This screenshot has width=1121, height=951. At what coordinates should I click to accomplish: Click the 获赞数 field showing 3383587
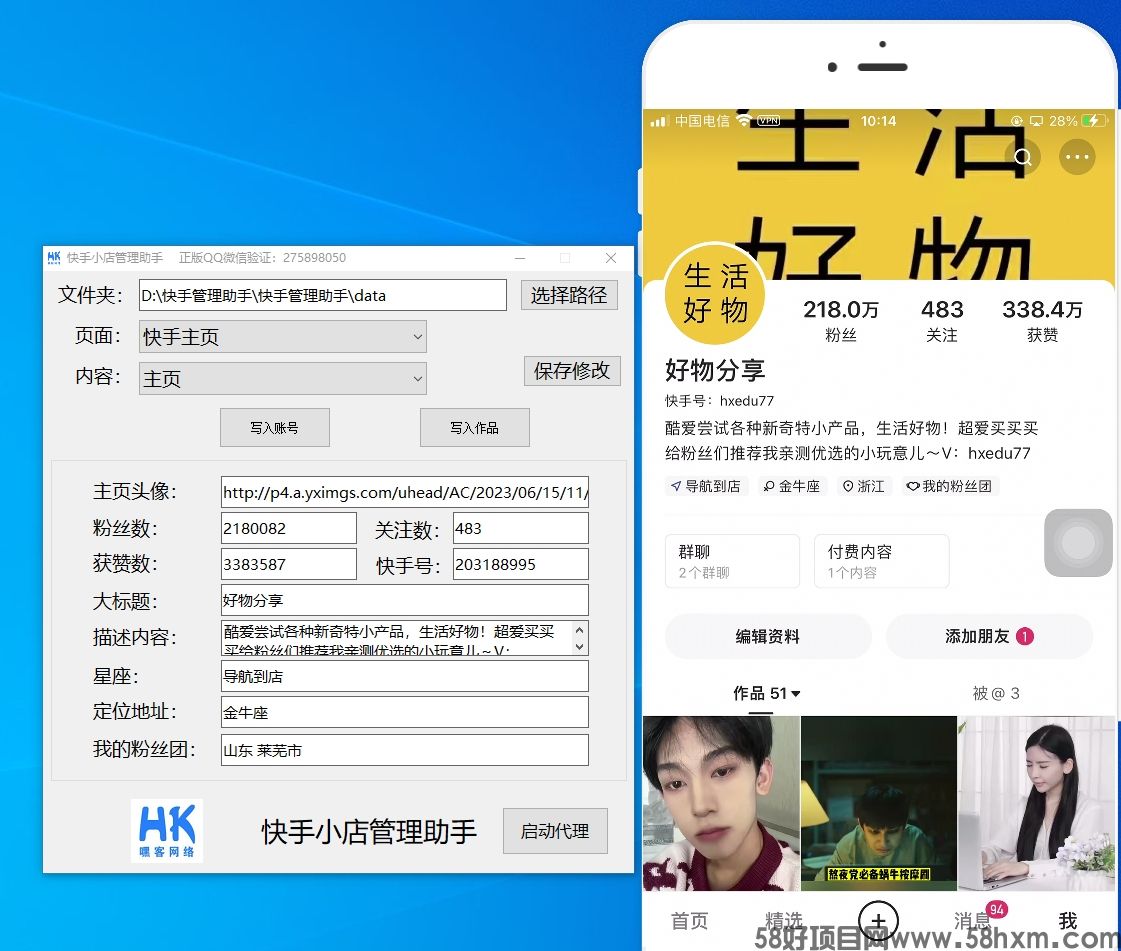[288, 563]
